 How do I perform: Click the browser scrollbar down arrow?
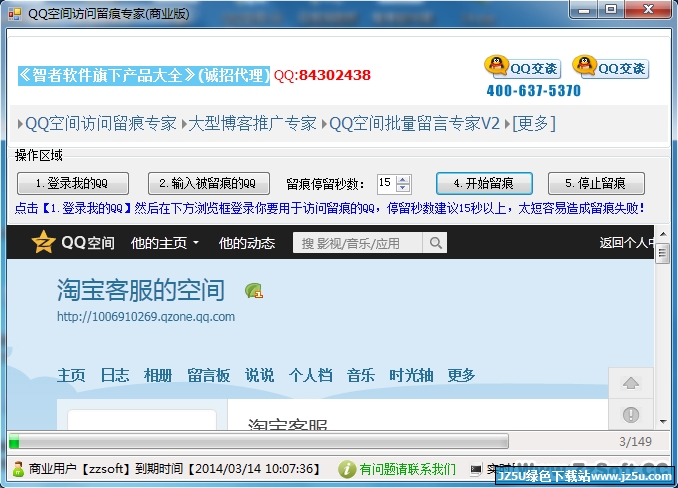[663, 421]
